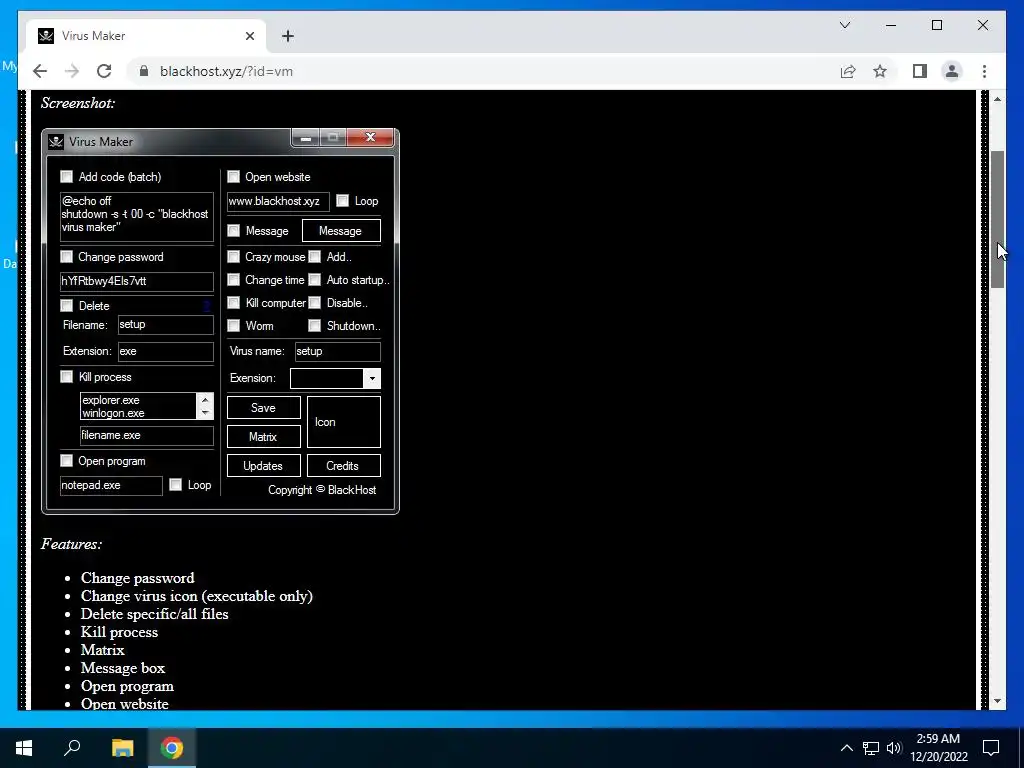Tick the Loop checkbox beside www.blackhost.xyz

pos(343,201)
